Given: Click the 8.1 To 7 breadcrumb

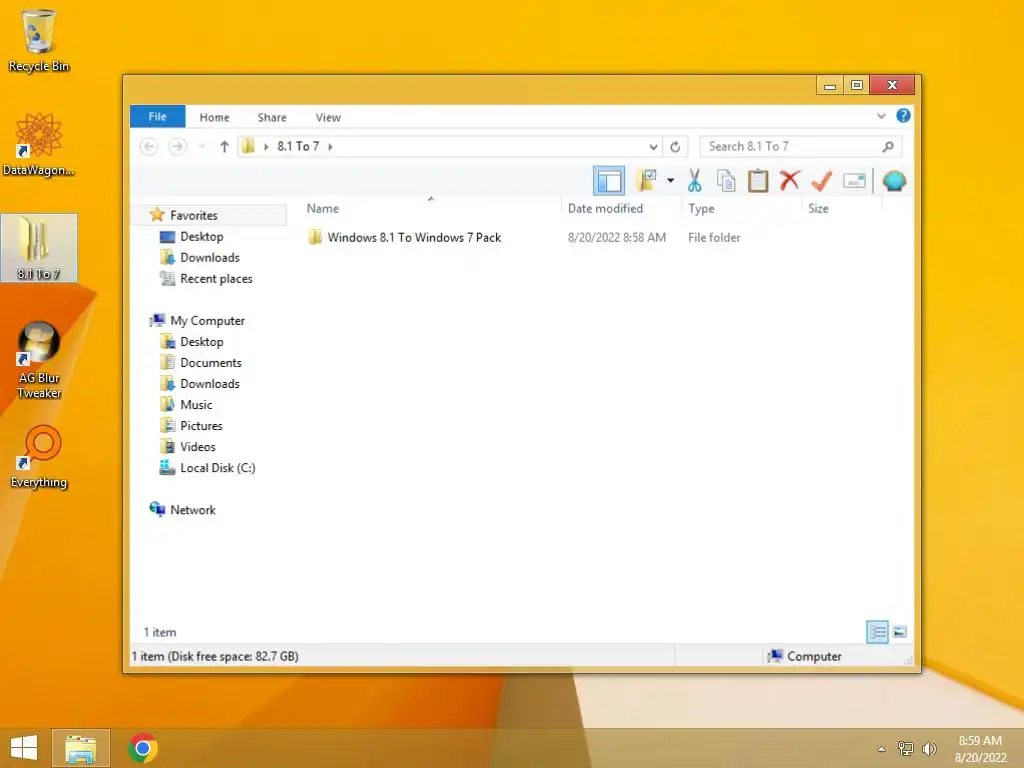Looking at the screenshot, I should (298, 146).
